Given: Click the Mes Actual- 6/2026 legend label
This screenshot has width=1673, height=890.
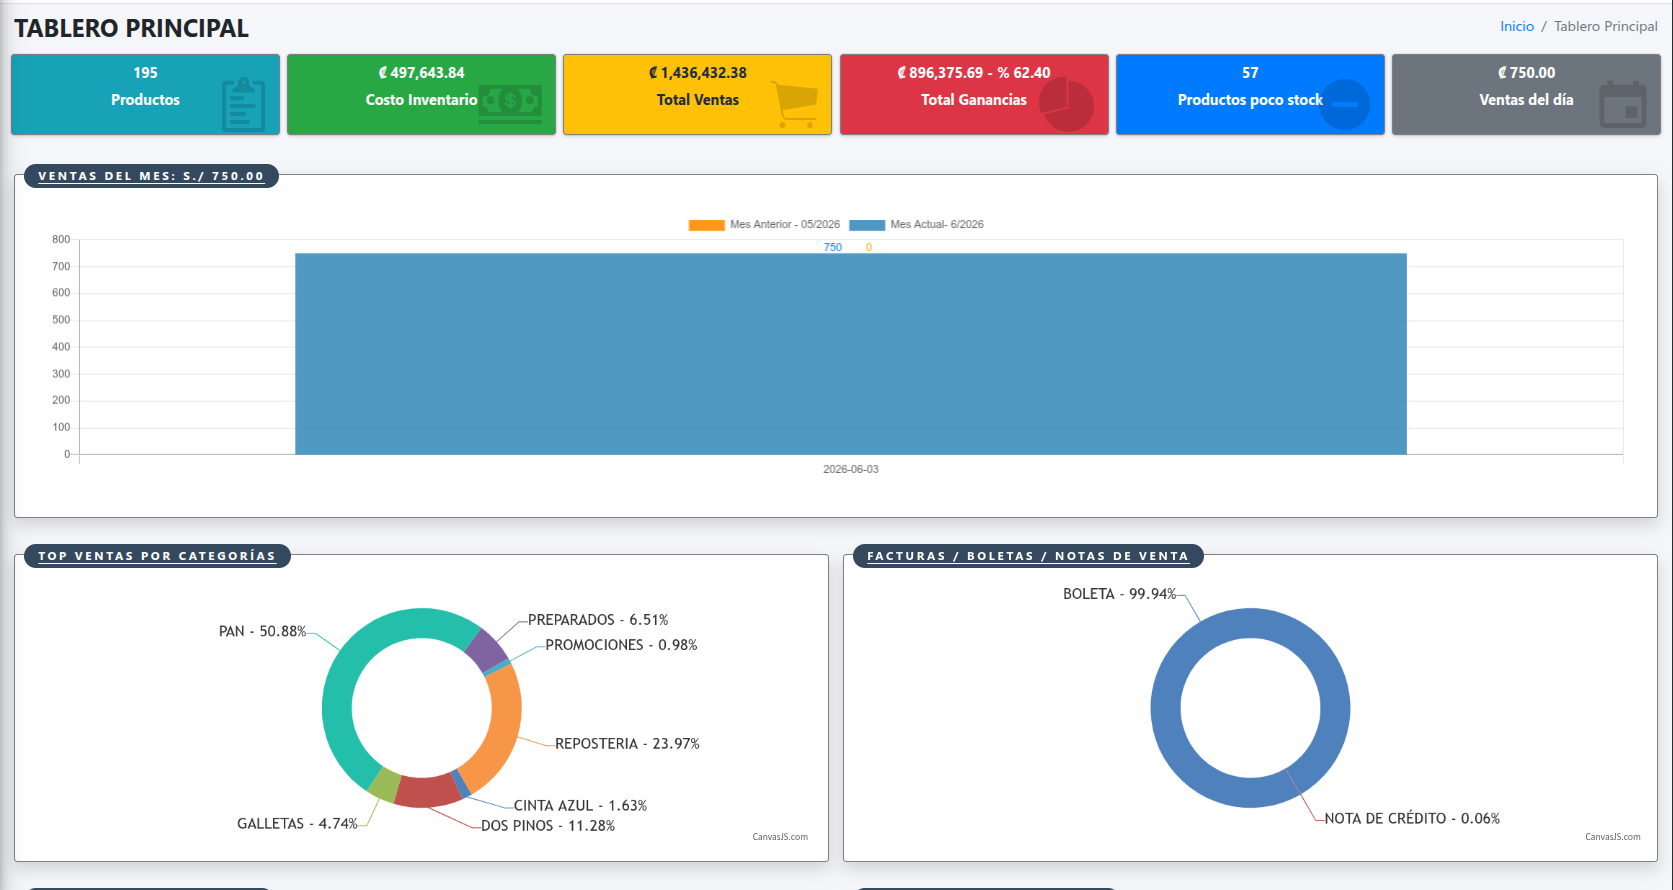Looking at the screenshot, I should 937,225.
